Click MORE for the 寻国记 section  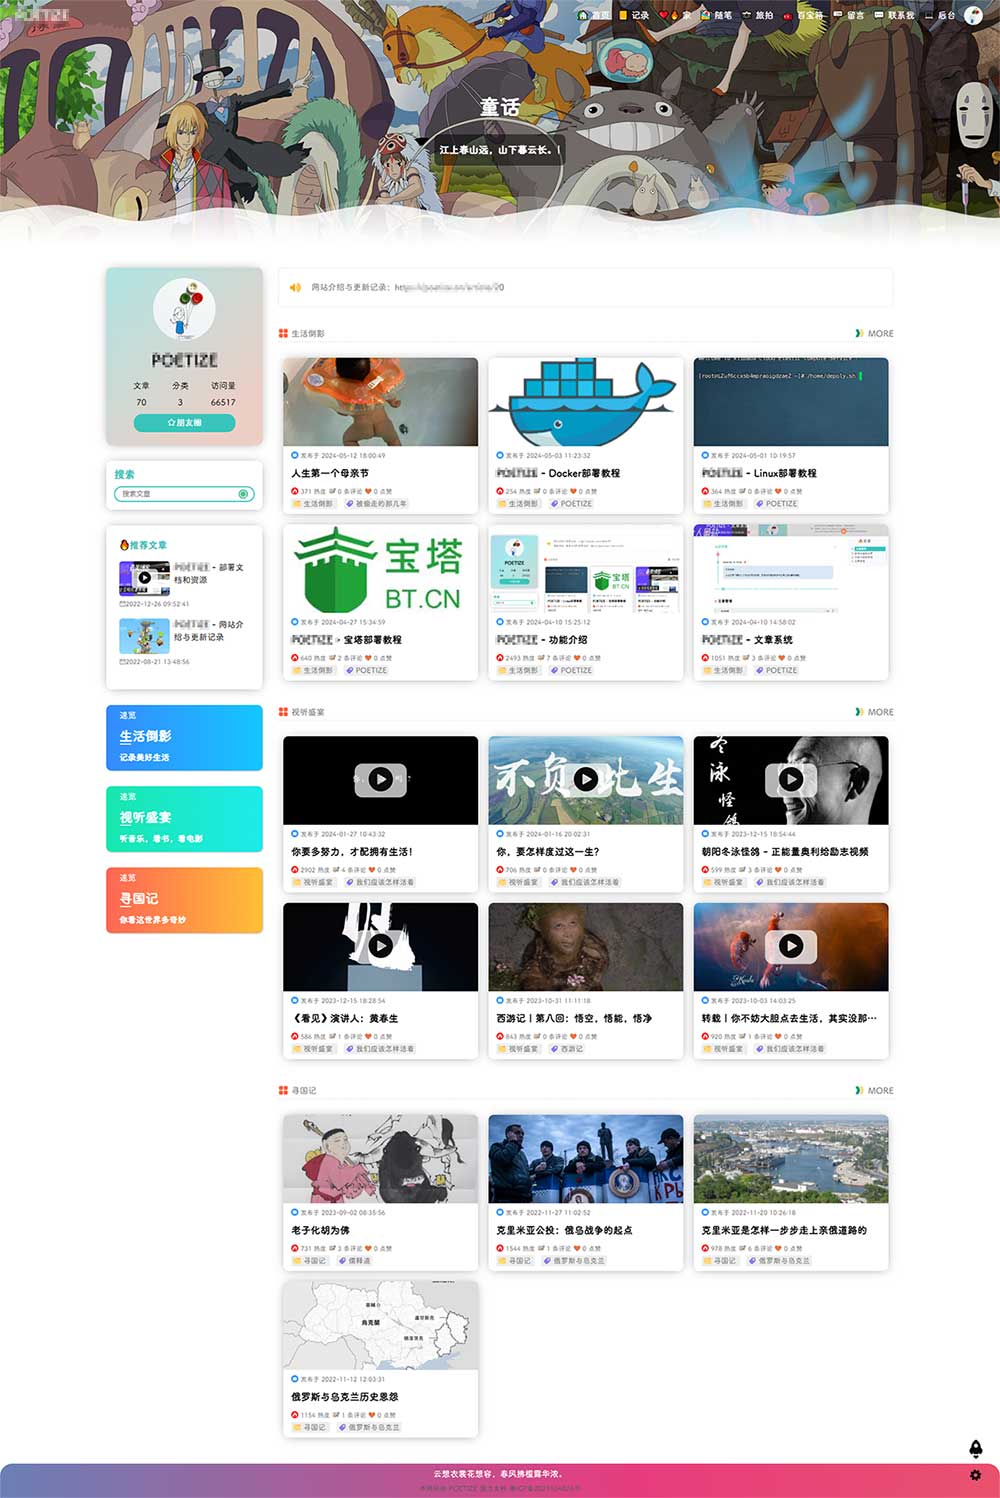875,1091
